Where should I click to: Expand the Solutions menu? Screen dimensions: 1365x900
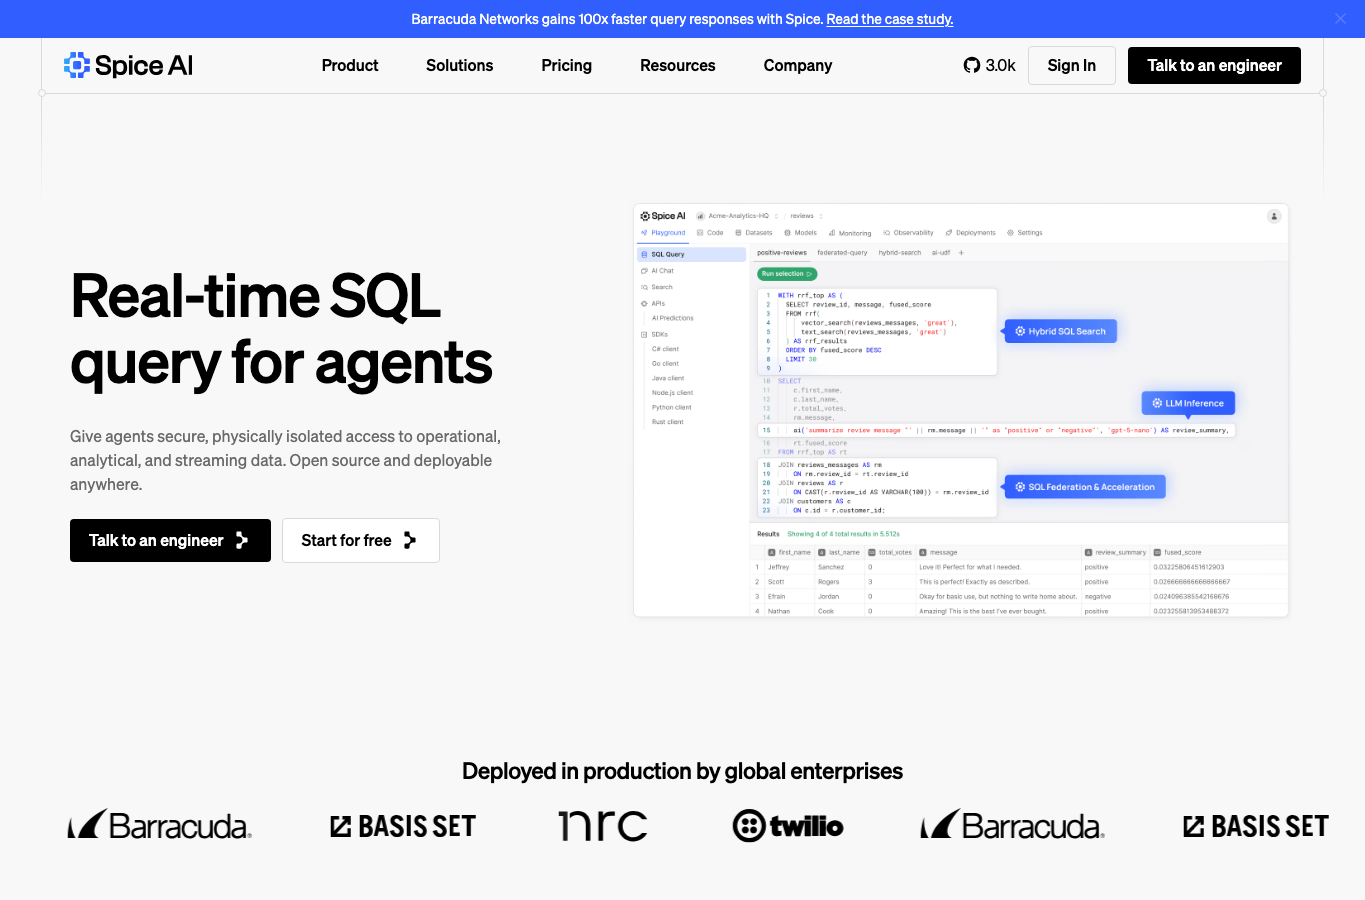[459, 65]
